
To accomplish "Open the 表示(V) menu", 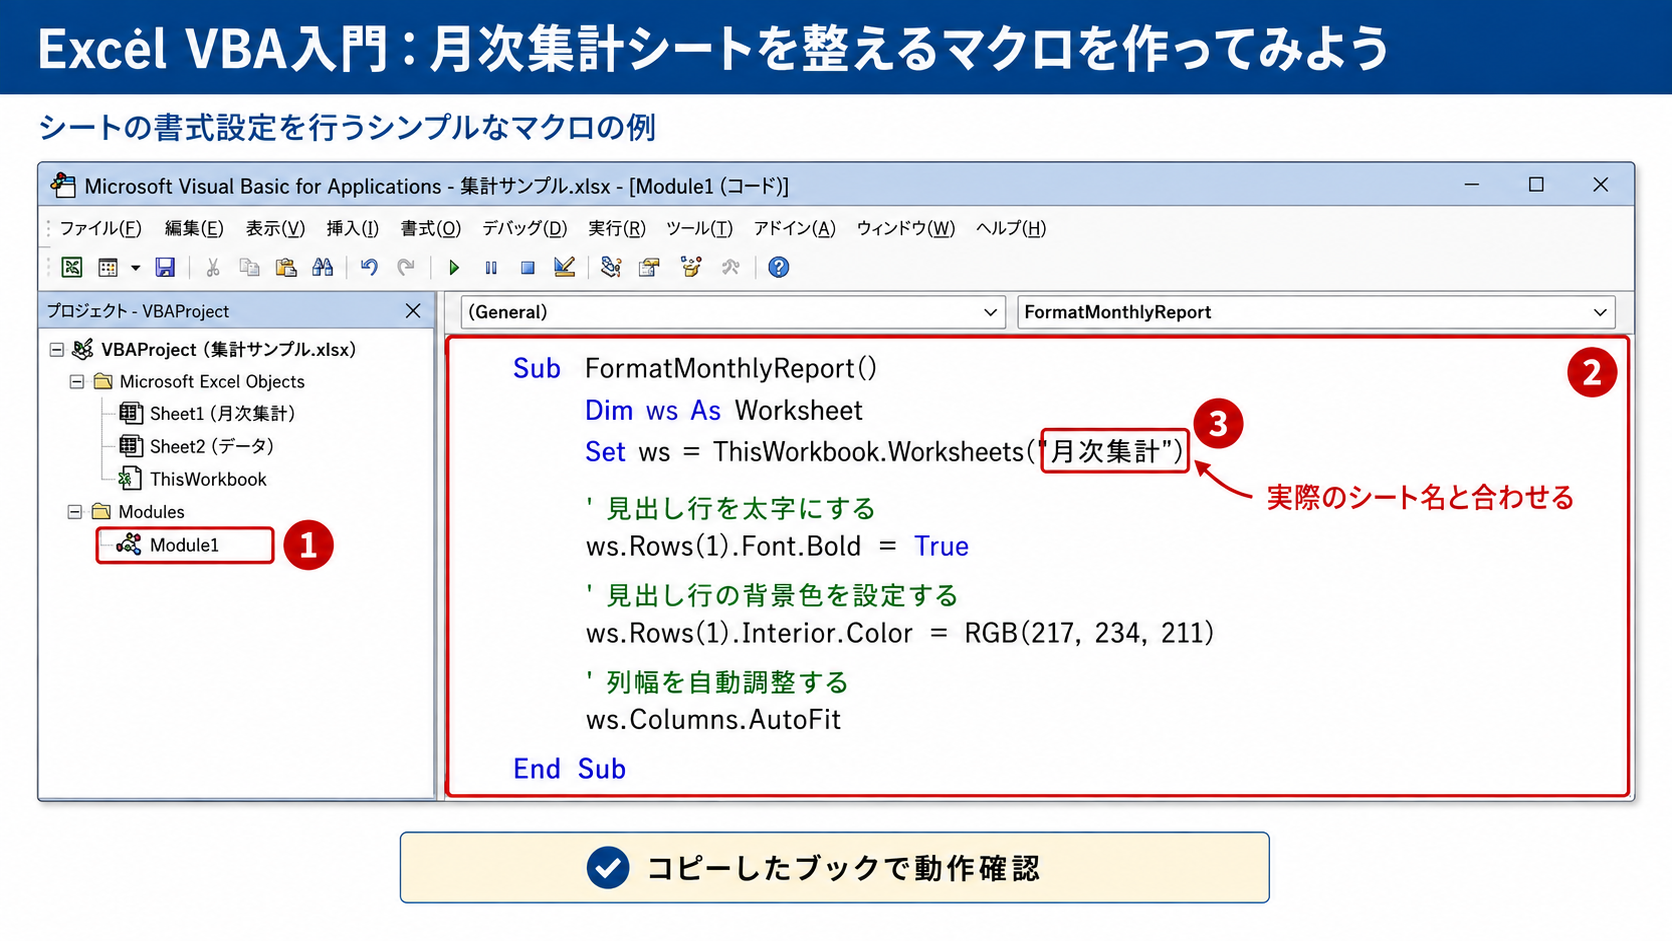I will click(x=275, y=228).
